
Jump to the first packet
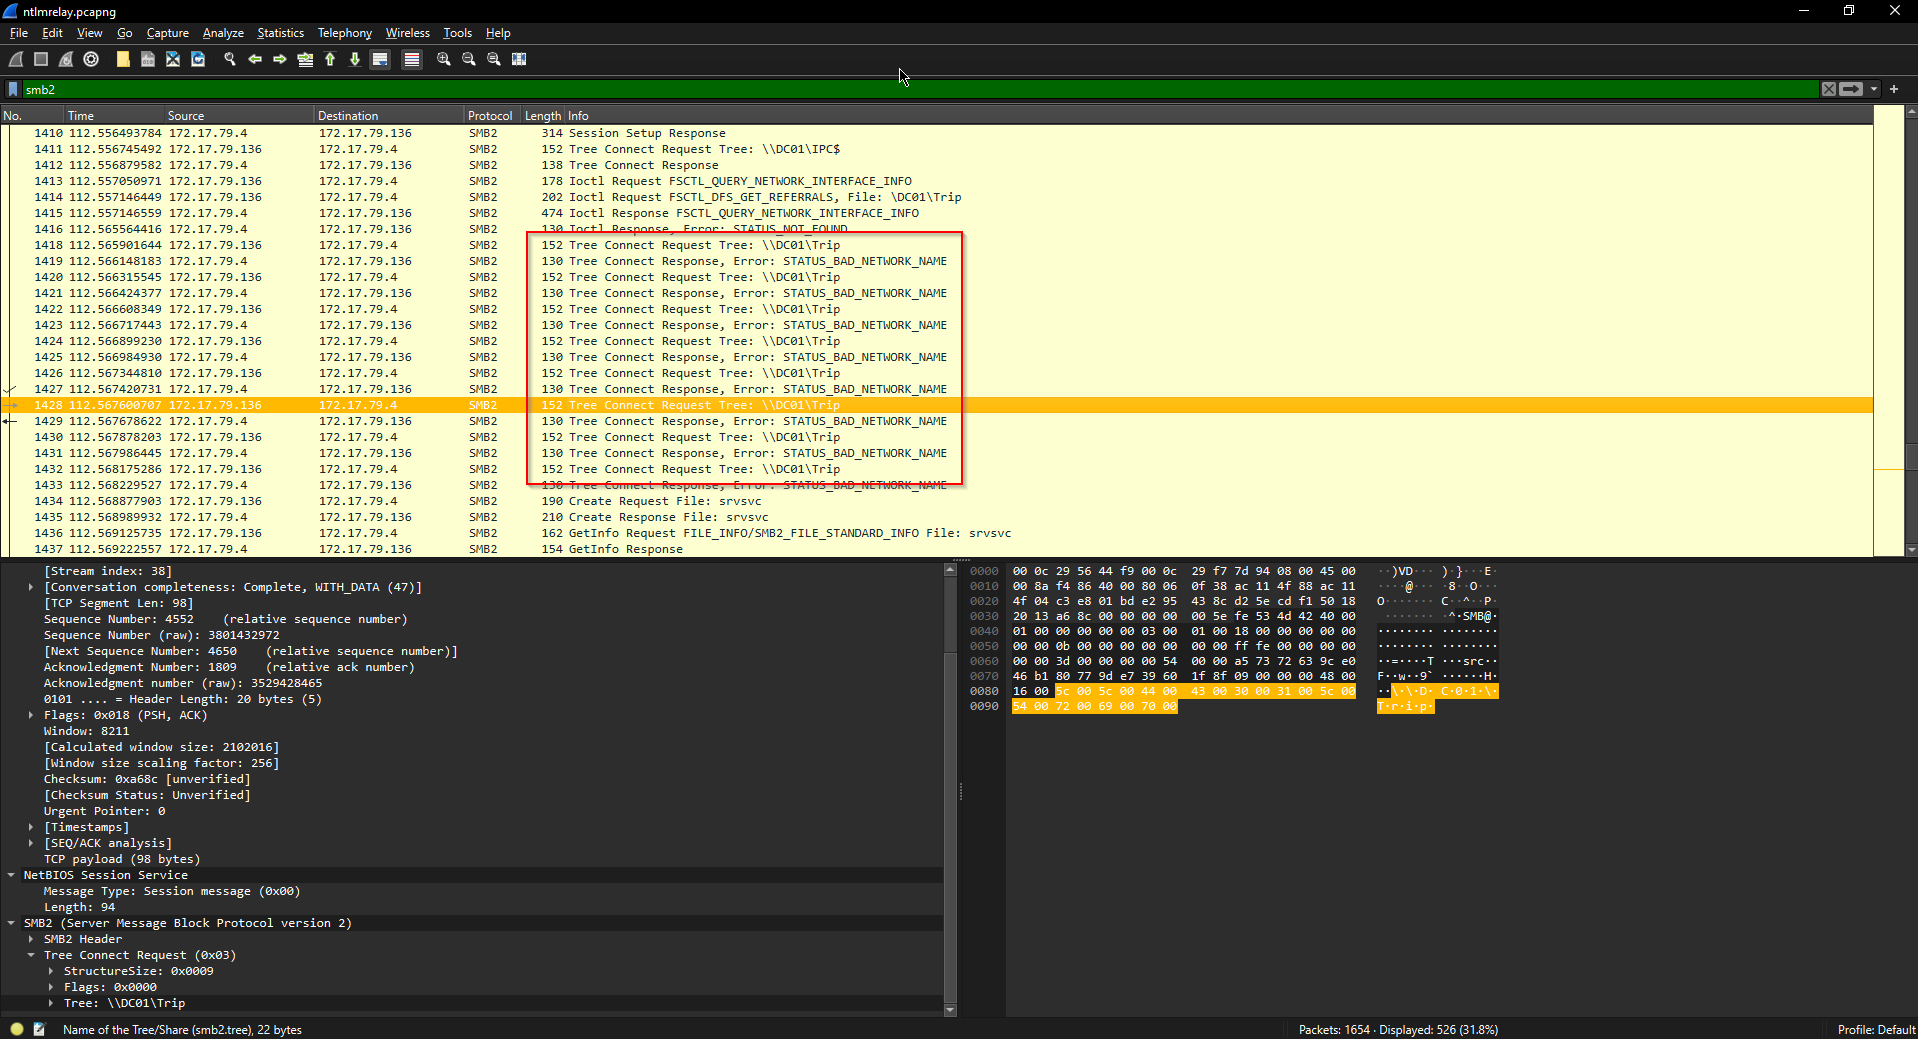pos(330,59)
